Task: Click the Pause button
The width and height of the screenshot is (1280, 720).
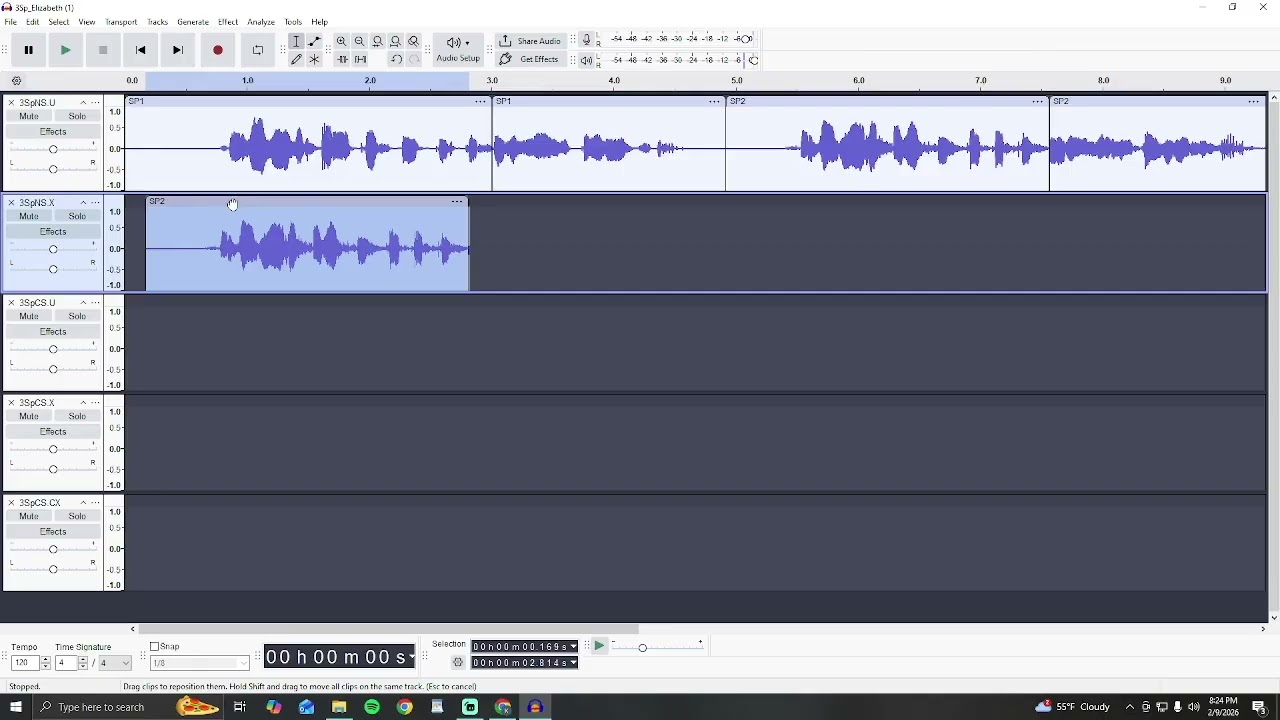Action: (29, 50)
